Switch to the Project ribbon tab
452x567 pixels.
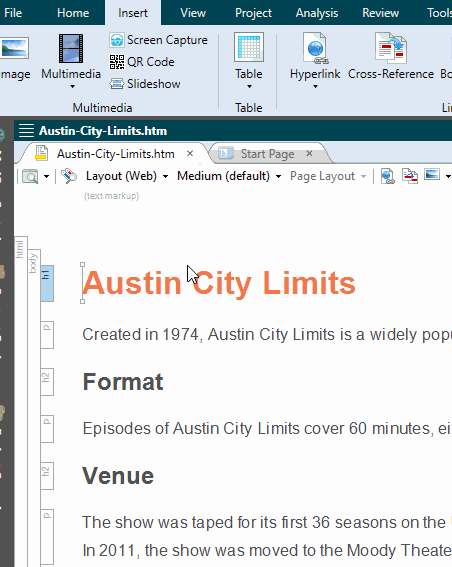pyautogui.click(x=253, y=13)
